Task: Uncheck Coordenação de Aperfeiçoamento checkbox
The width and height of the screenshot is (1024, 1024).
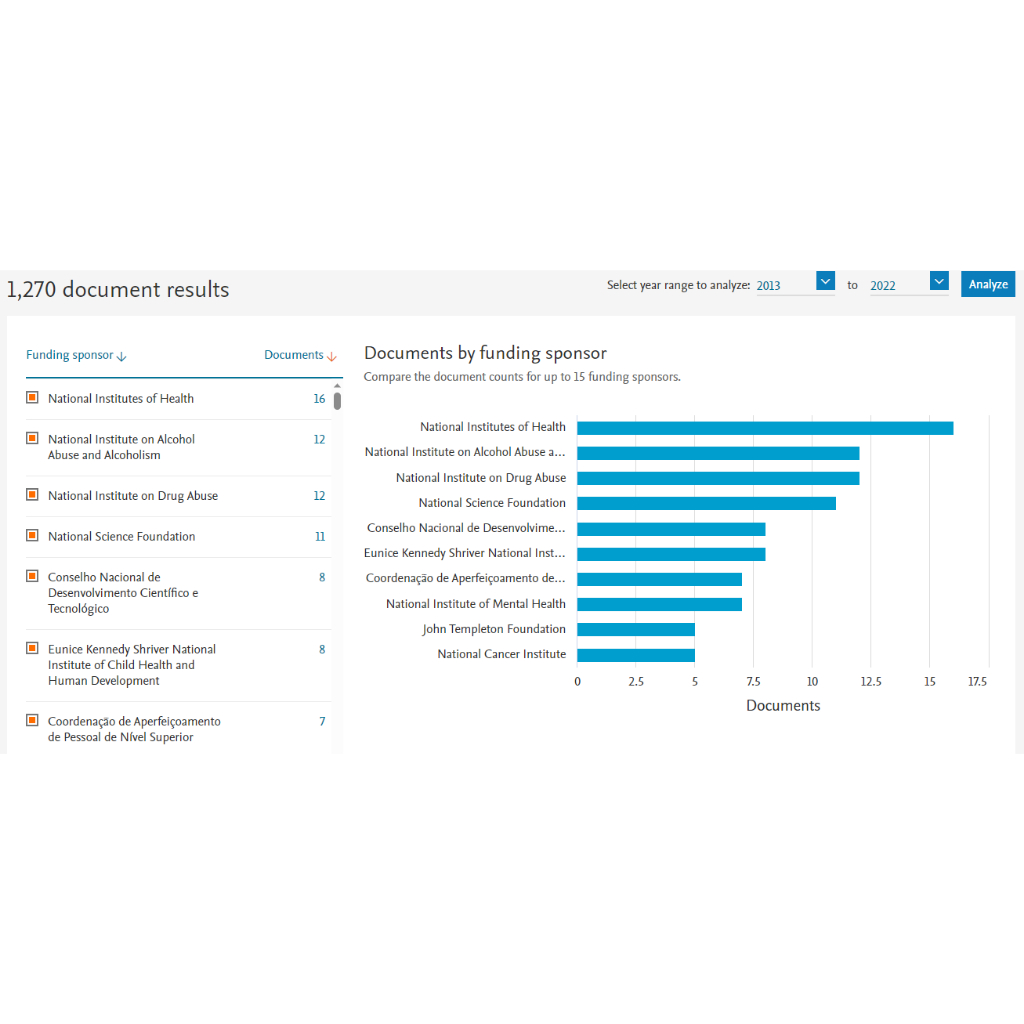Action: [32, 720]
